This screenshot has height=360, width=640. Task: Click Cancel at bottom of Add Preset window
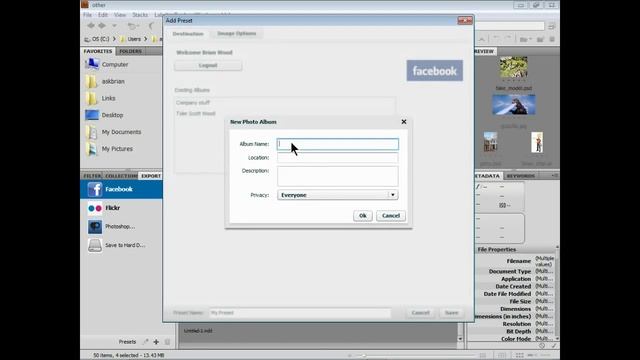(420, 313)
